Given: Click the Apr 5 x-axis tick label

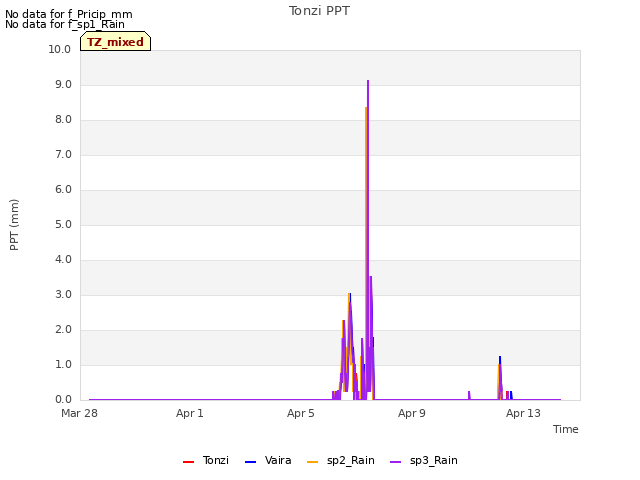Looking at the screenshot, I should click(x=301, y=413).
